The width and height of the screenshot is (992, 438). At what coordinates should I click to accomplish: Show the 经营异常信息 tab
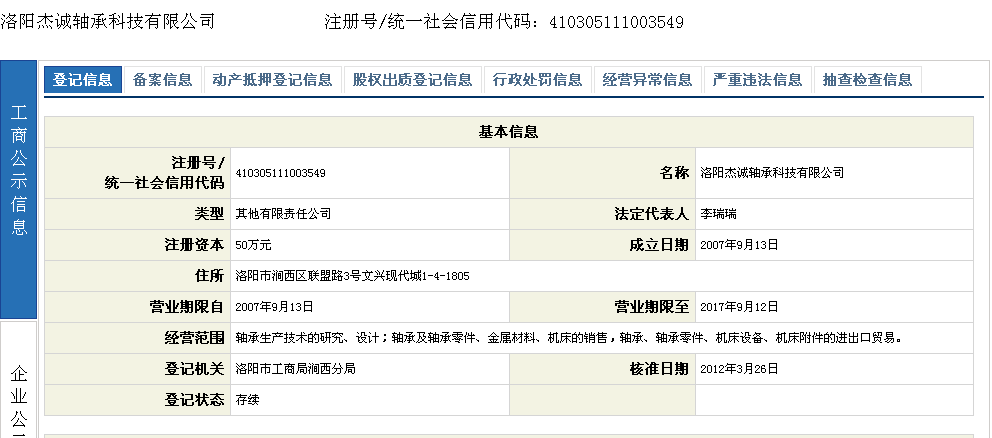point(648,80)
